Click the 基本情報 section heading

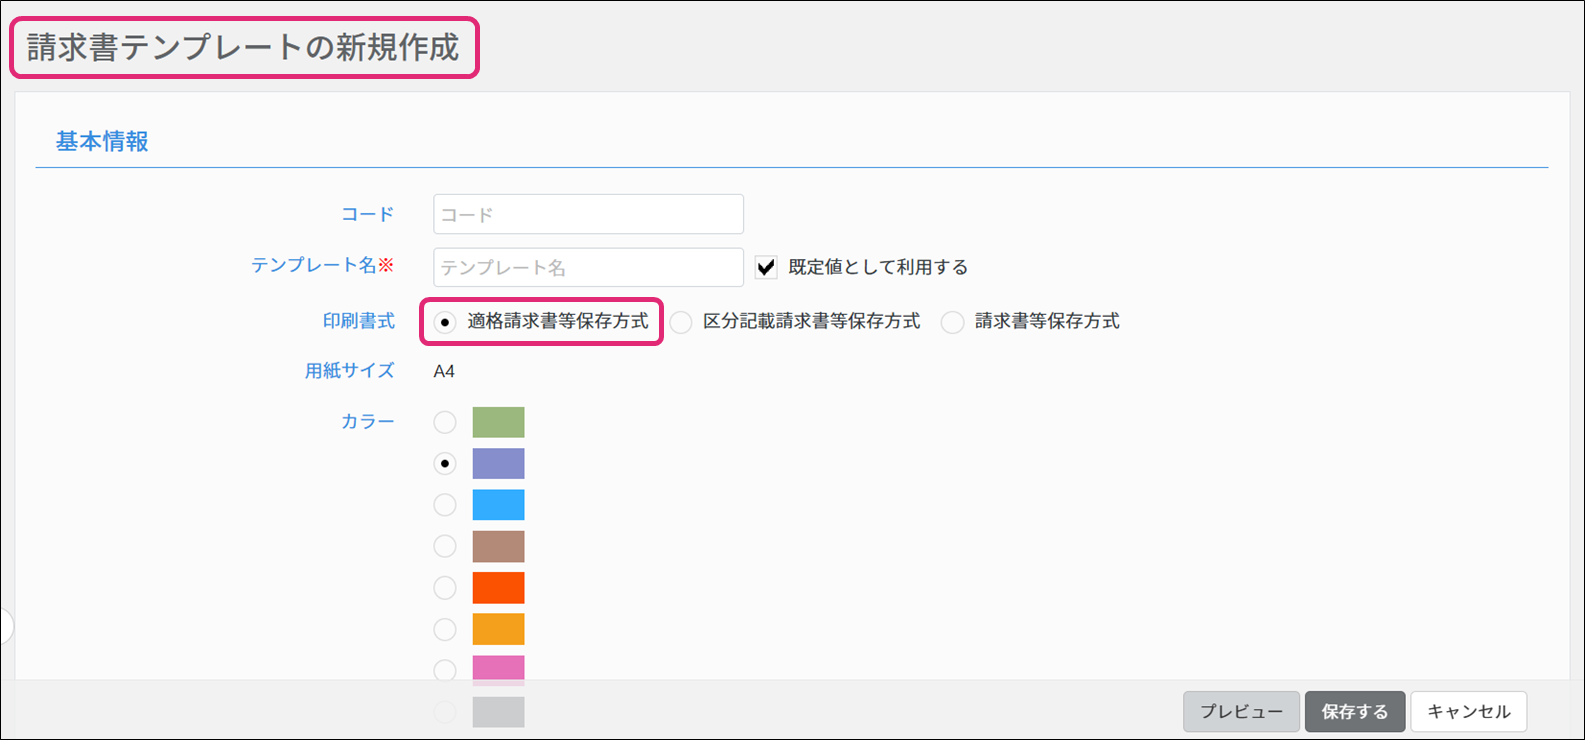click(x=102, y=142)
